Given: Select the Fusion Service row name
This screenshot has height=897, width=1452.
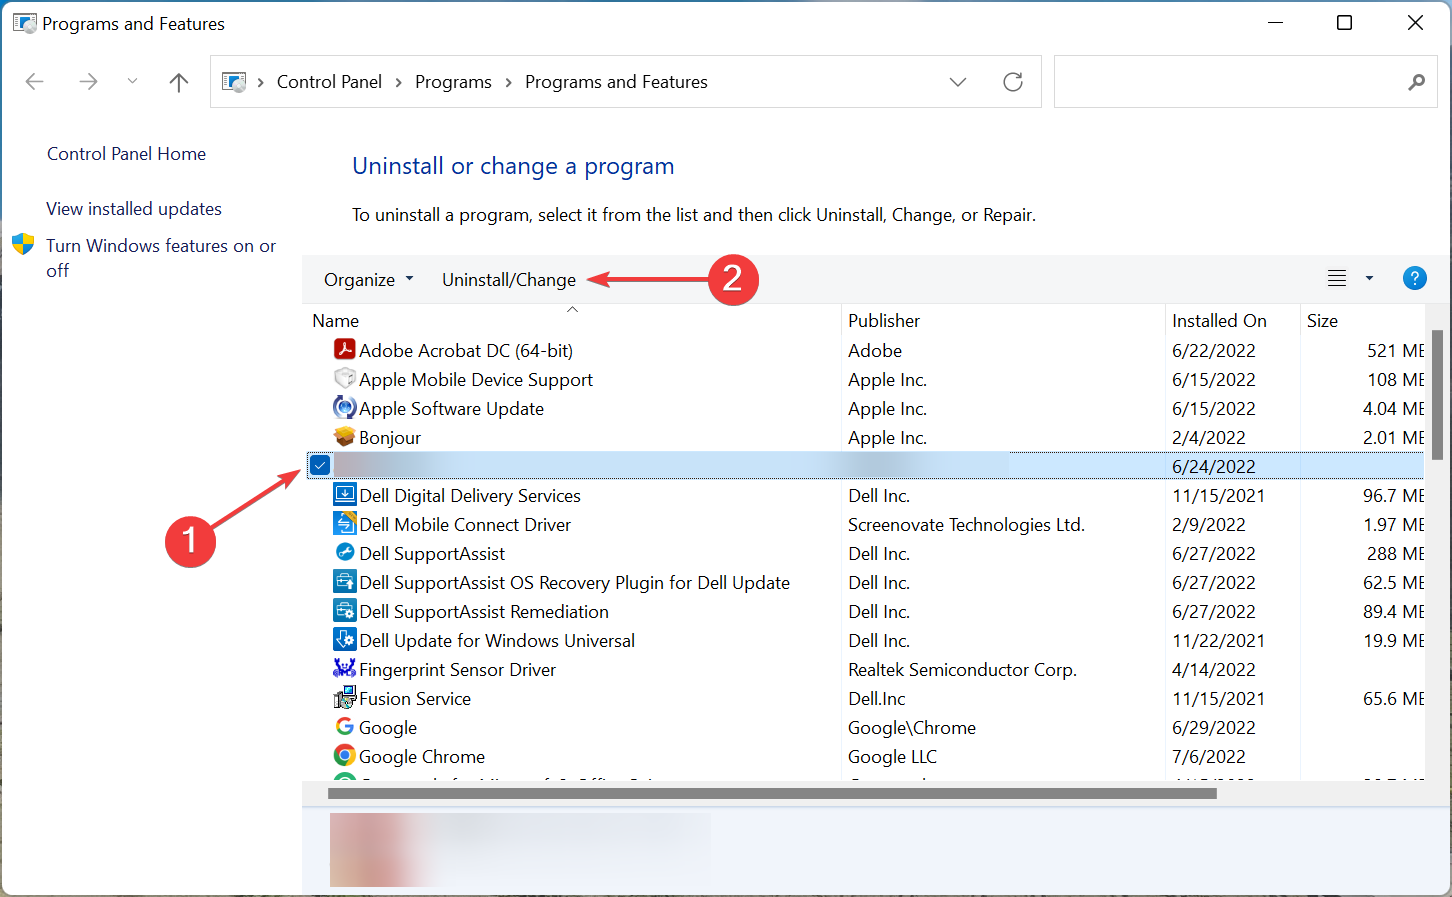Looking at the screenshot, I should coord(415,699).
